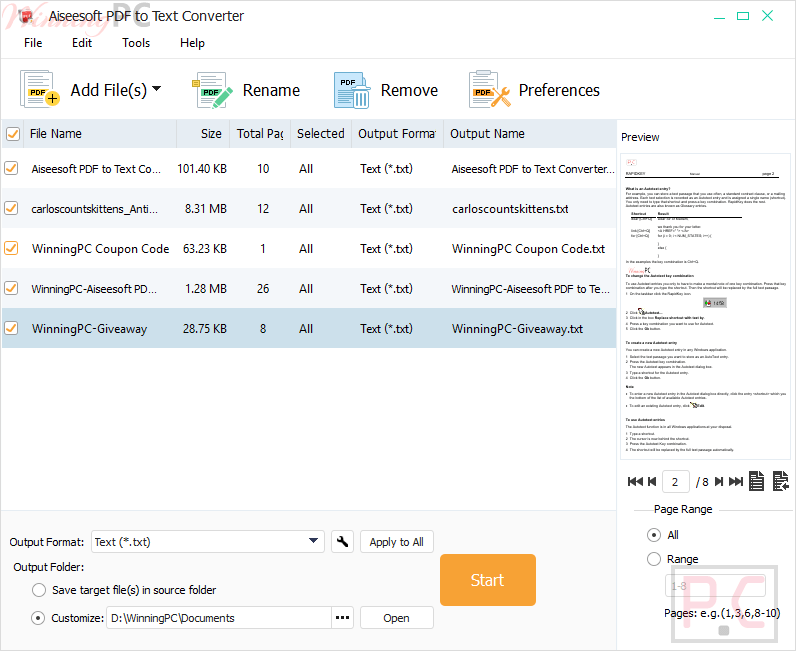Click Text (*.txt) cell in WinningPC-Giveaway row
The width and height of the screenshot is (796, 651).
click(386, 329)
